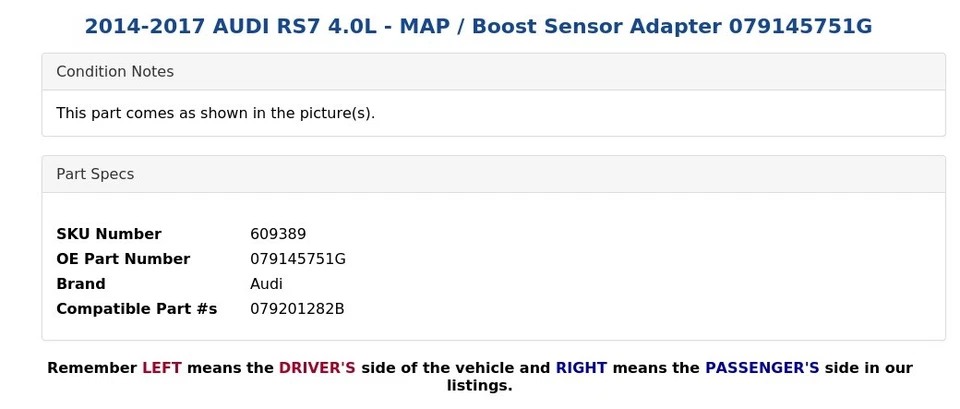Click the red DRIVER'S word
Viewport: 960px width, 409px height.
click(x=317, y=368)
